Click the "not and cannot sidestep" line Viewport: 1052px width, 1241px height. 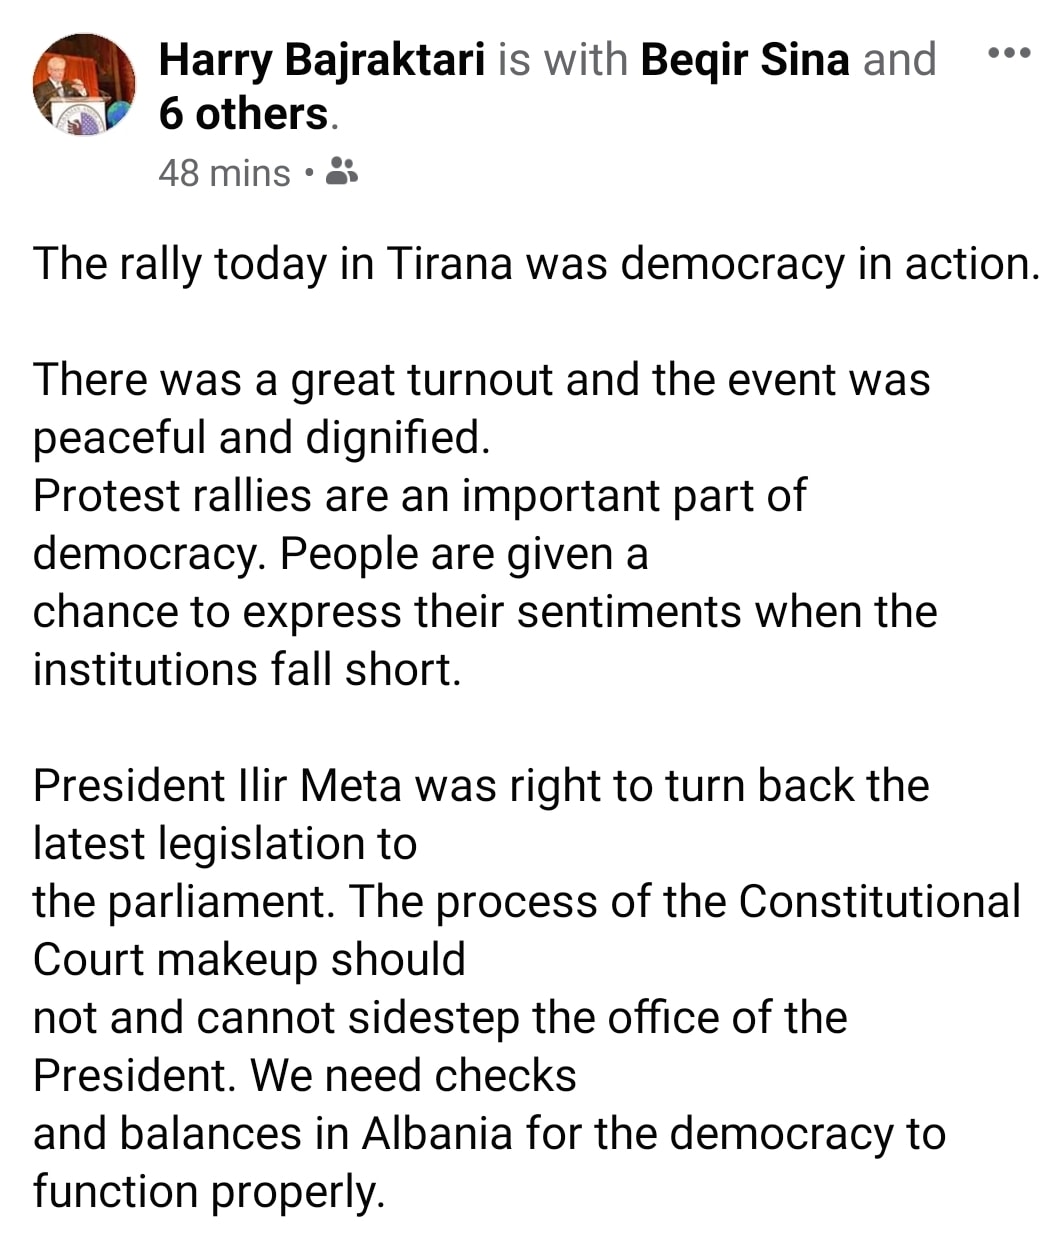[440, 1018]
